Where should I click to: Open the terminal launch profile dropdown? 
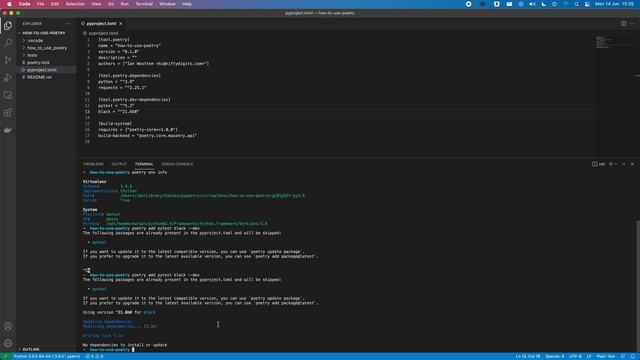coord(616,164)
